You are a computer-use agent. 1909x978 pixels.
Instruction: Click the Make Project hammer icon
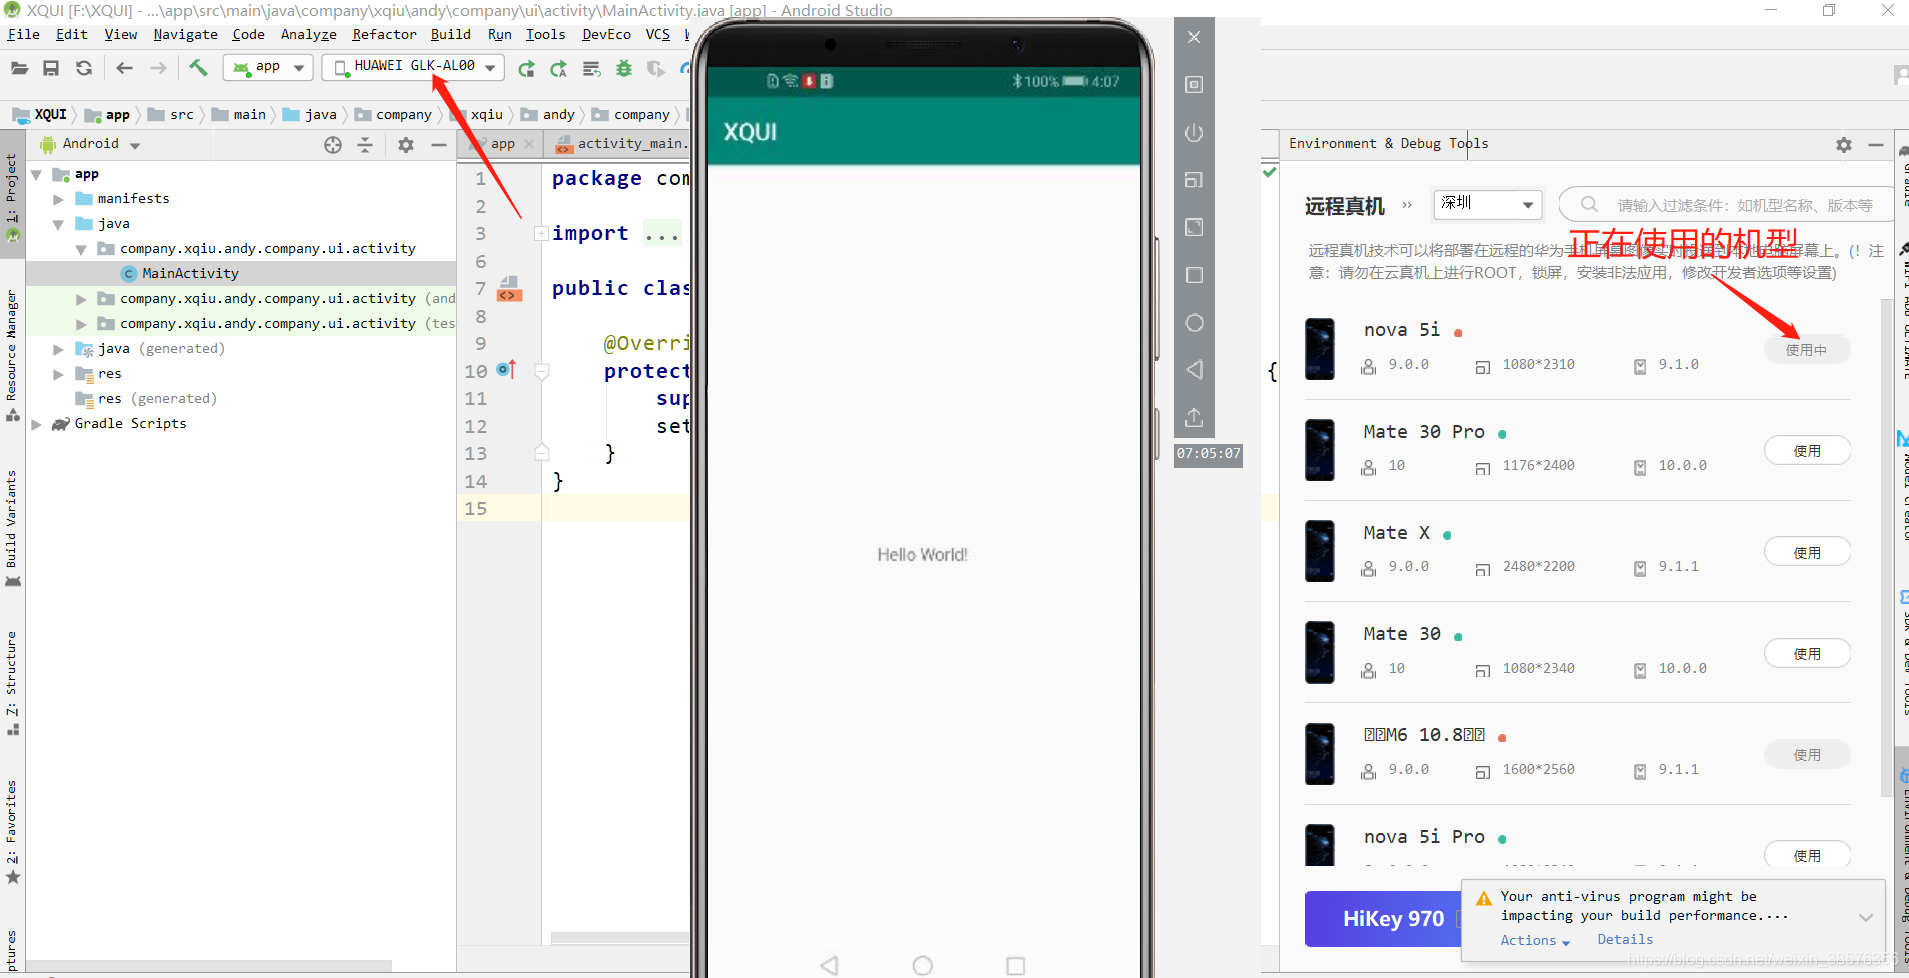[x=198, y=68]
